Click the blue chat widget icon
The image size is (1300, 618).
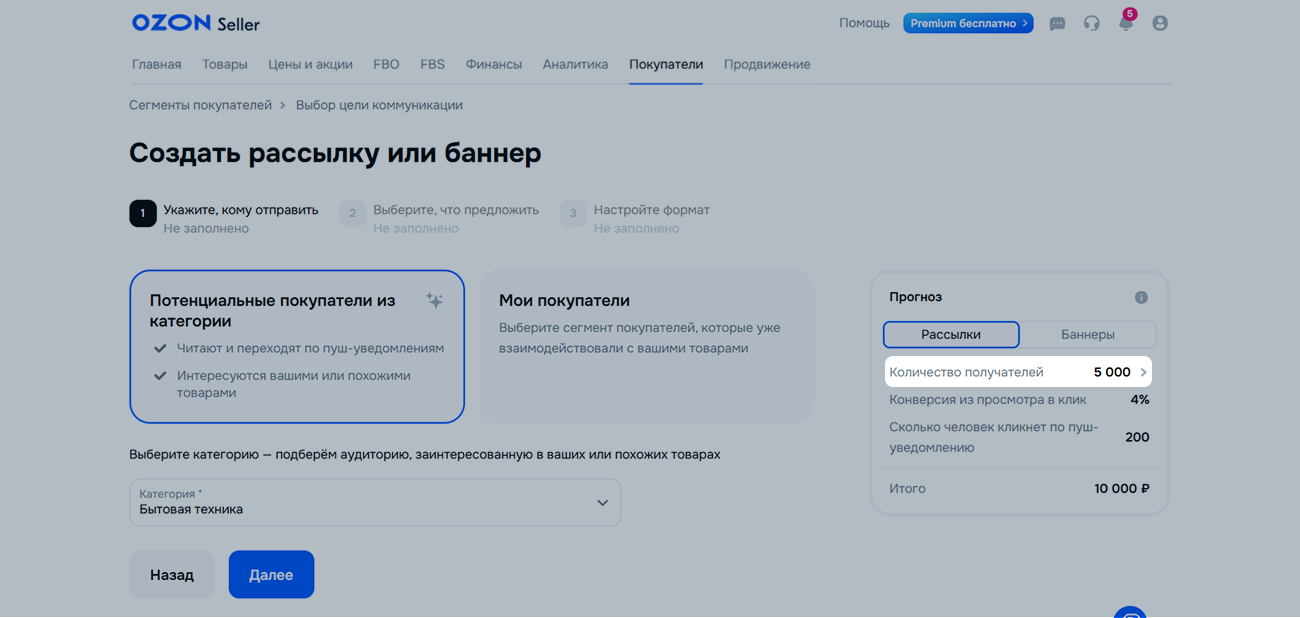click(1130, 611)
